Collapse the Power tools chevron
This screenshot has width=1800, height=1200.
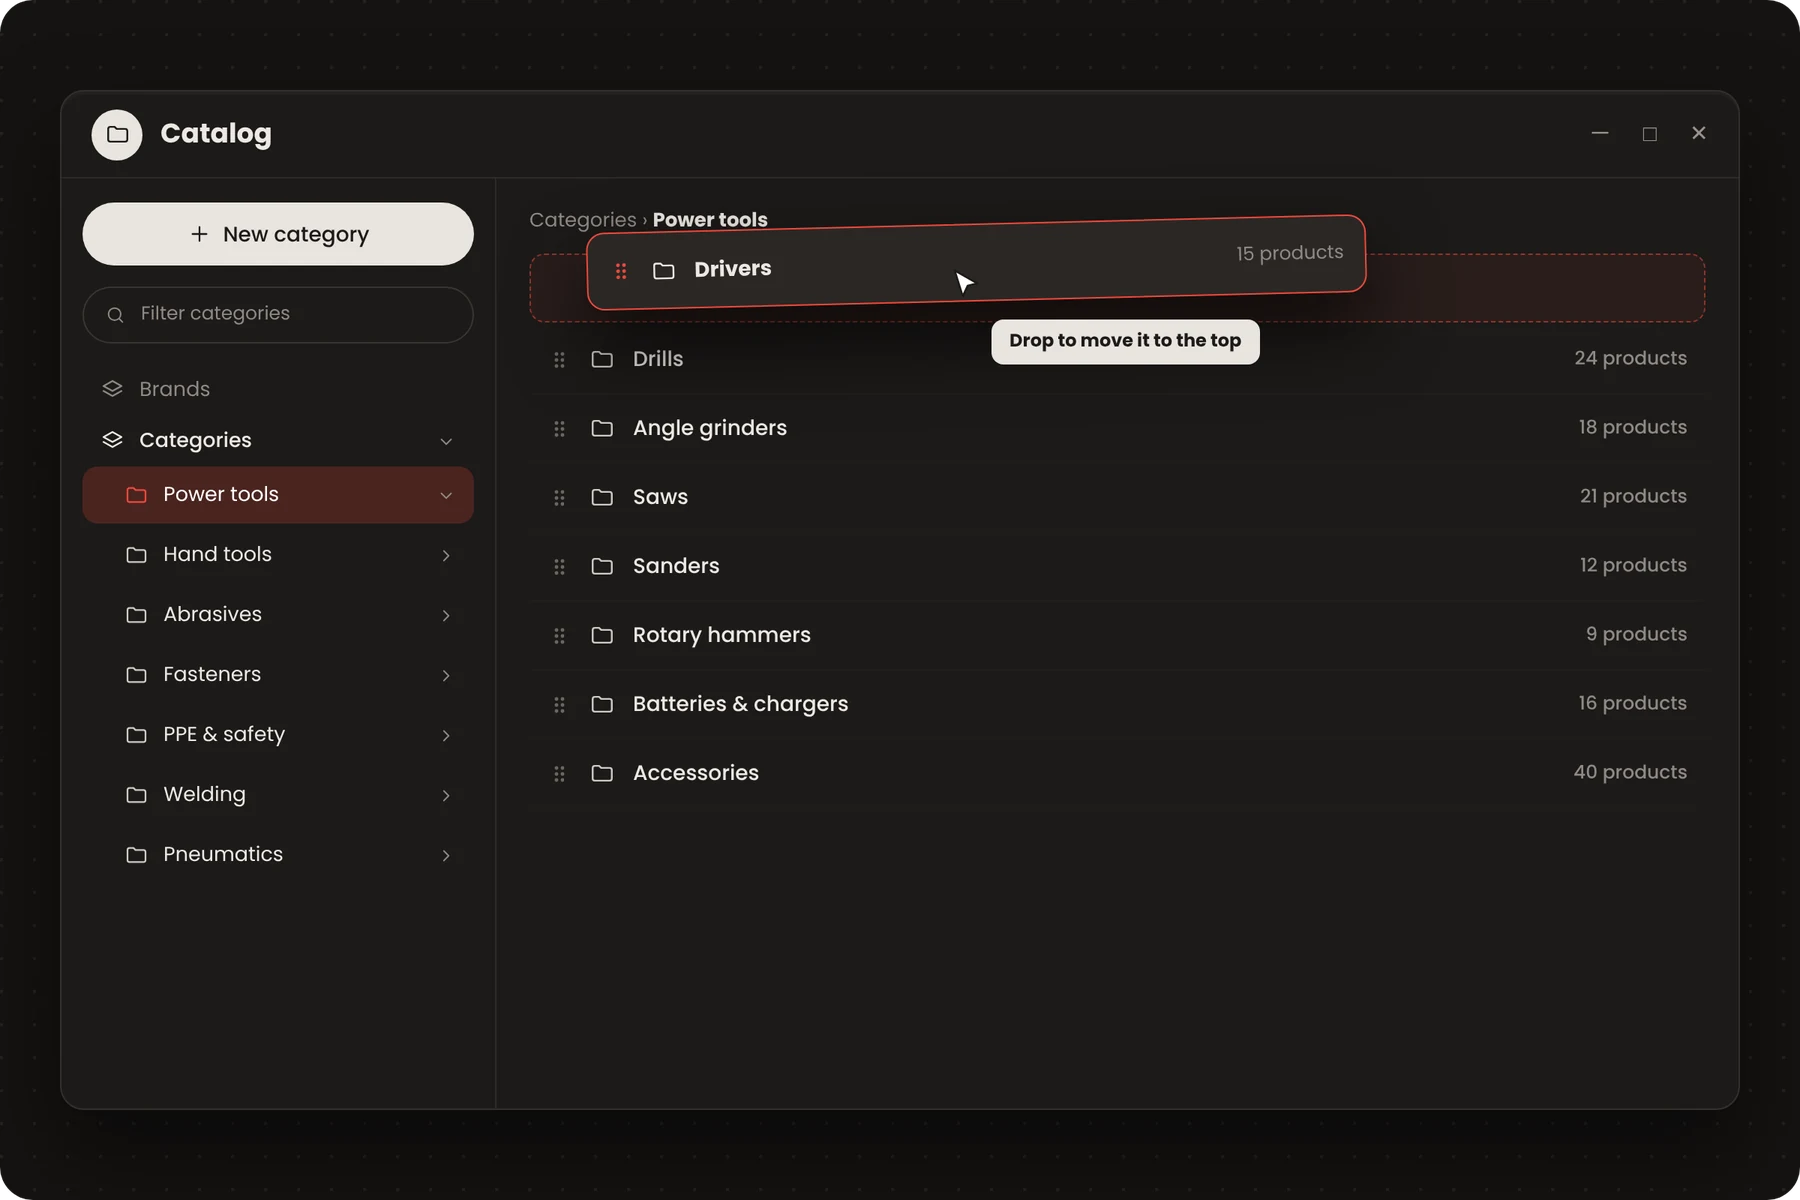446,495
